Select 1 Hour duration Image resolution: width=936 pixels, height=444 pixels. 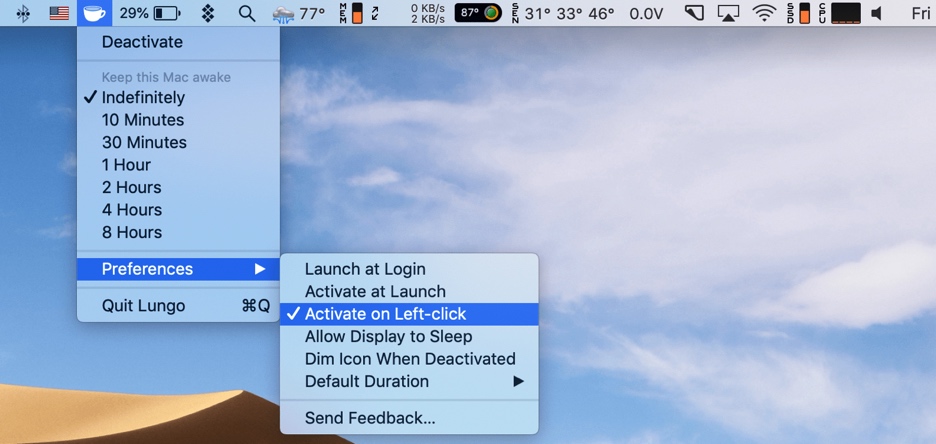[x=178, y=165]
